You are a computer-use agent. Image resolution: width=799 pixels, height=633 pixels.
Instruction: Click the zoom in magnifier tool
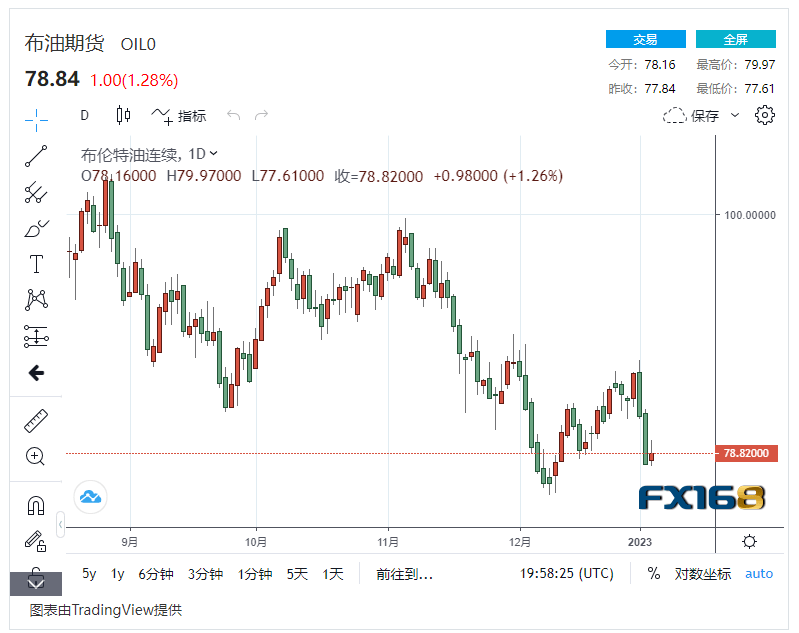(x=36, y=457)
